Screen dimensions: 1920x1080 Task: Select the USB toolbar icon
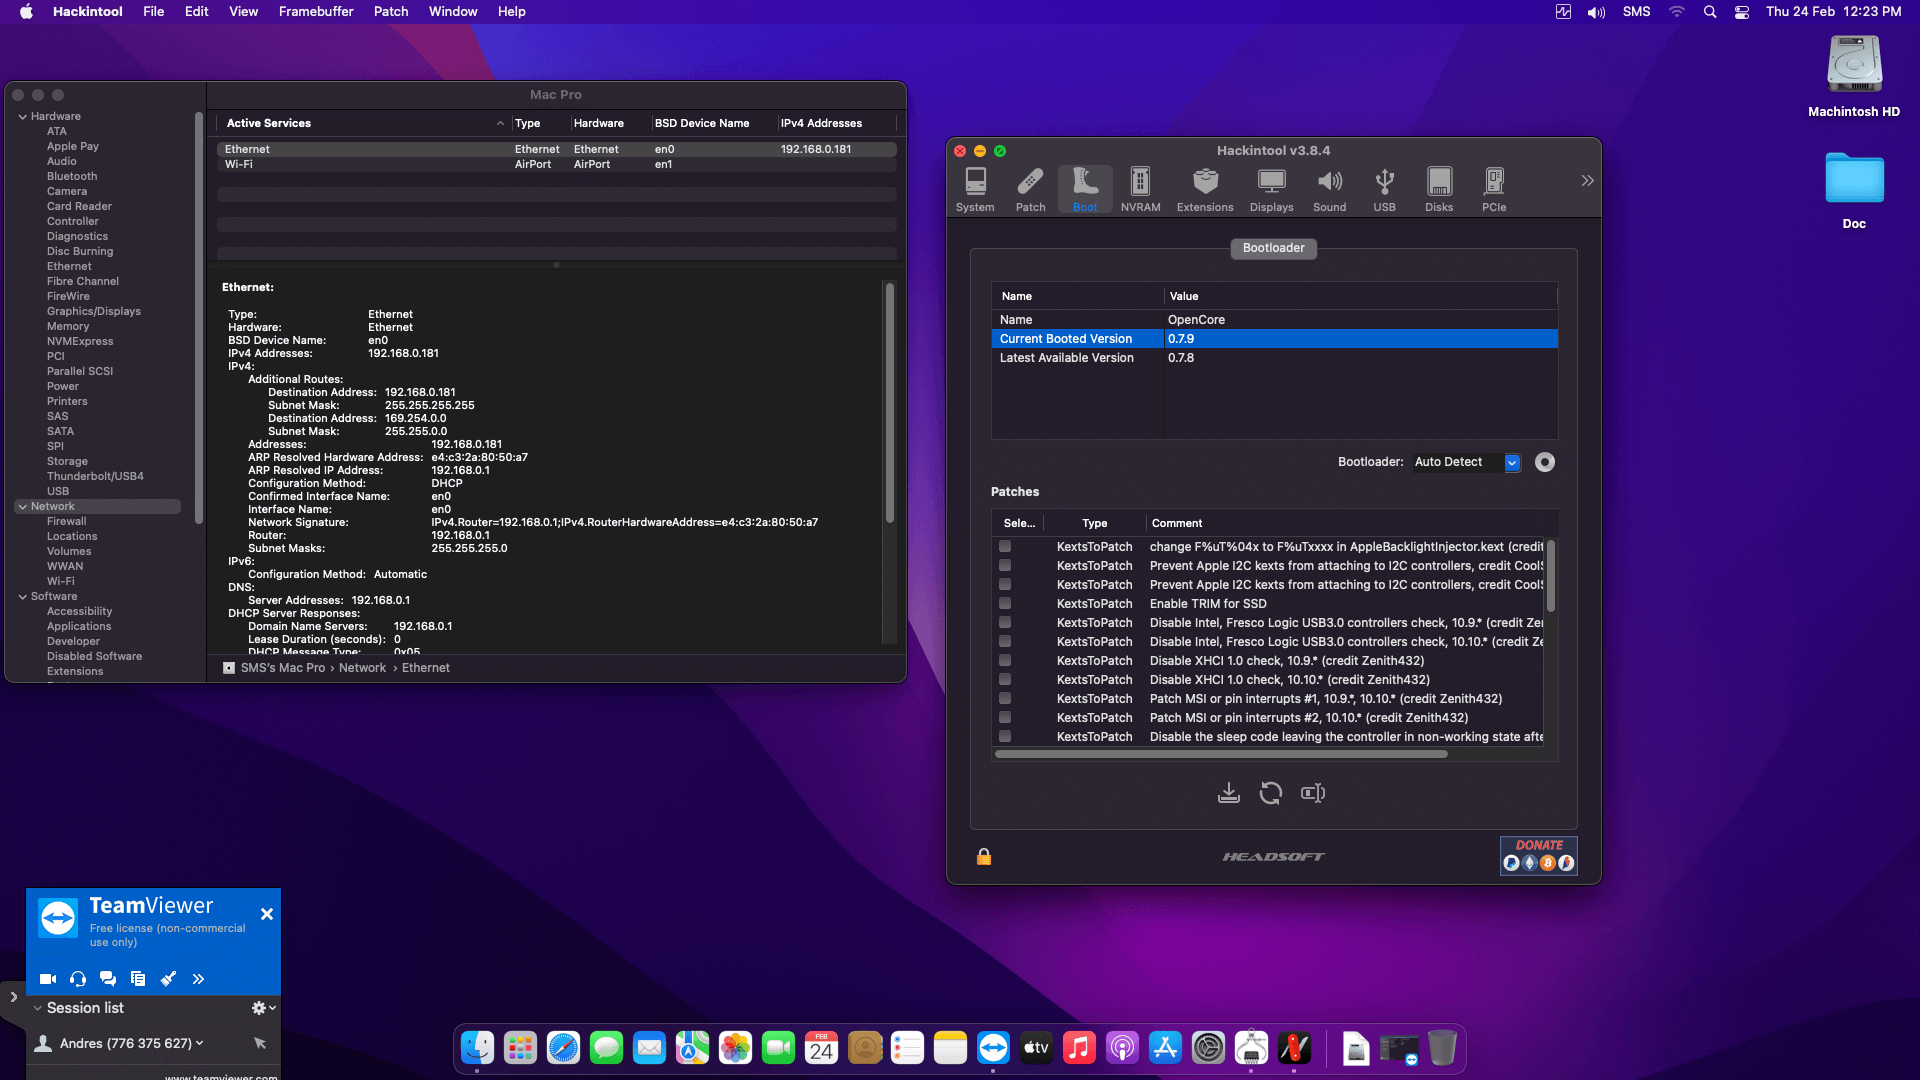point(1384,189)
